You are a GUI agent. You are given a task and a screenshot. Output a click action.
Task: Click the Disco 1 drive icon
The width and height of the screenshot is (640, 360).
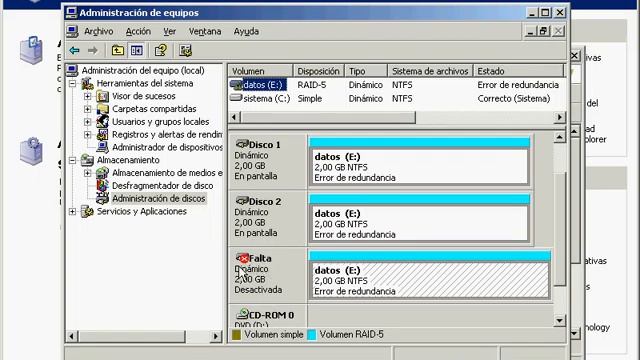click(x=242, y=144)
